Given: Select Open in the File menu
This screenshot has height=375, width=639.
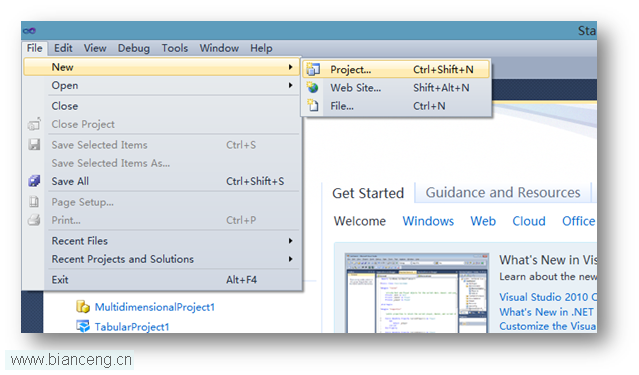Looking at the screenshot, I should [162, 85].
